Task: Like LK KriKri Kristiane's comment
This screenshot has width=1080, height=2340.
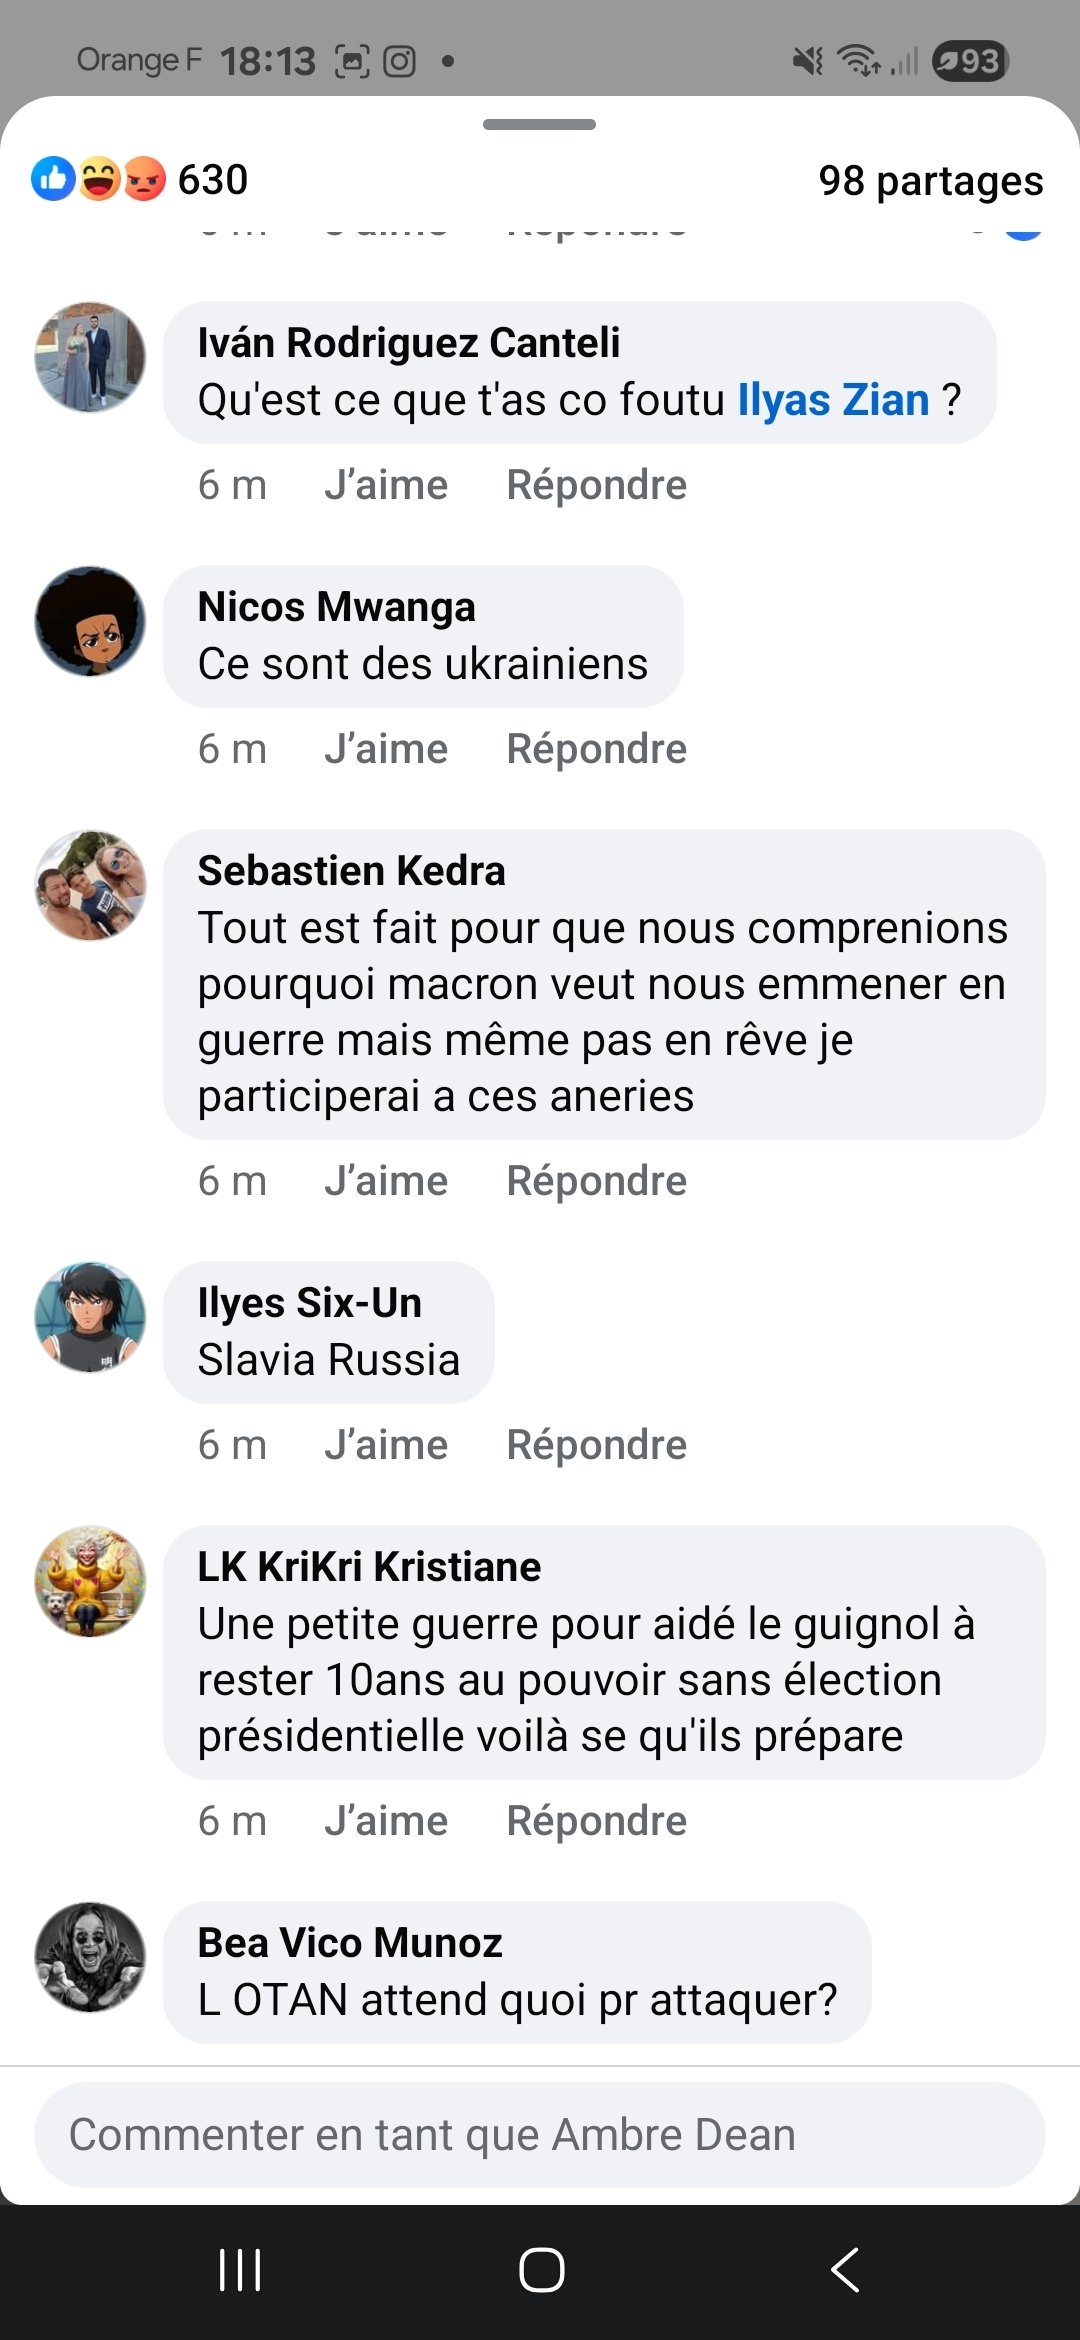Action: pos(386,1821)
